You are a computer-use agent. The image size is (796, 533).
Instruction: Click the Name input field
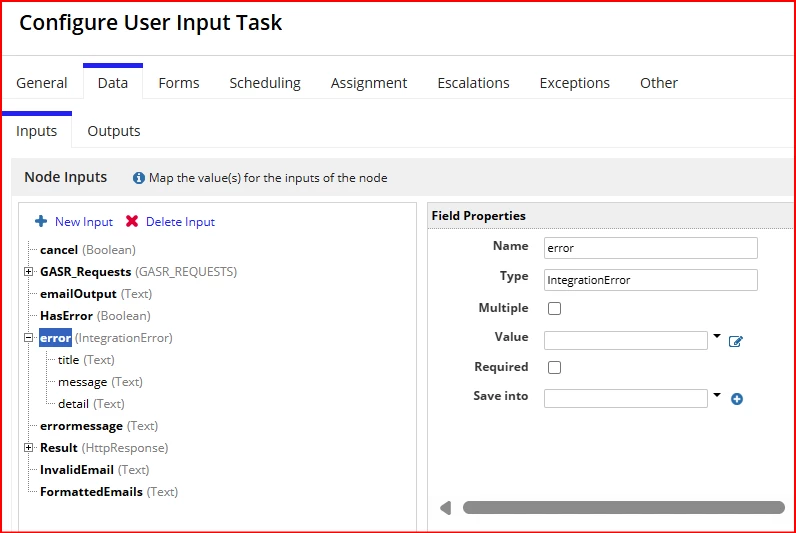click(651, 248)
